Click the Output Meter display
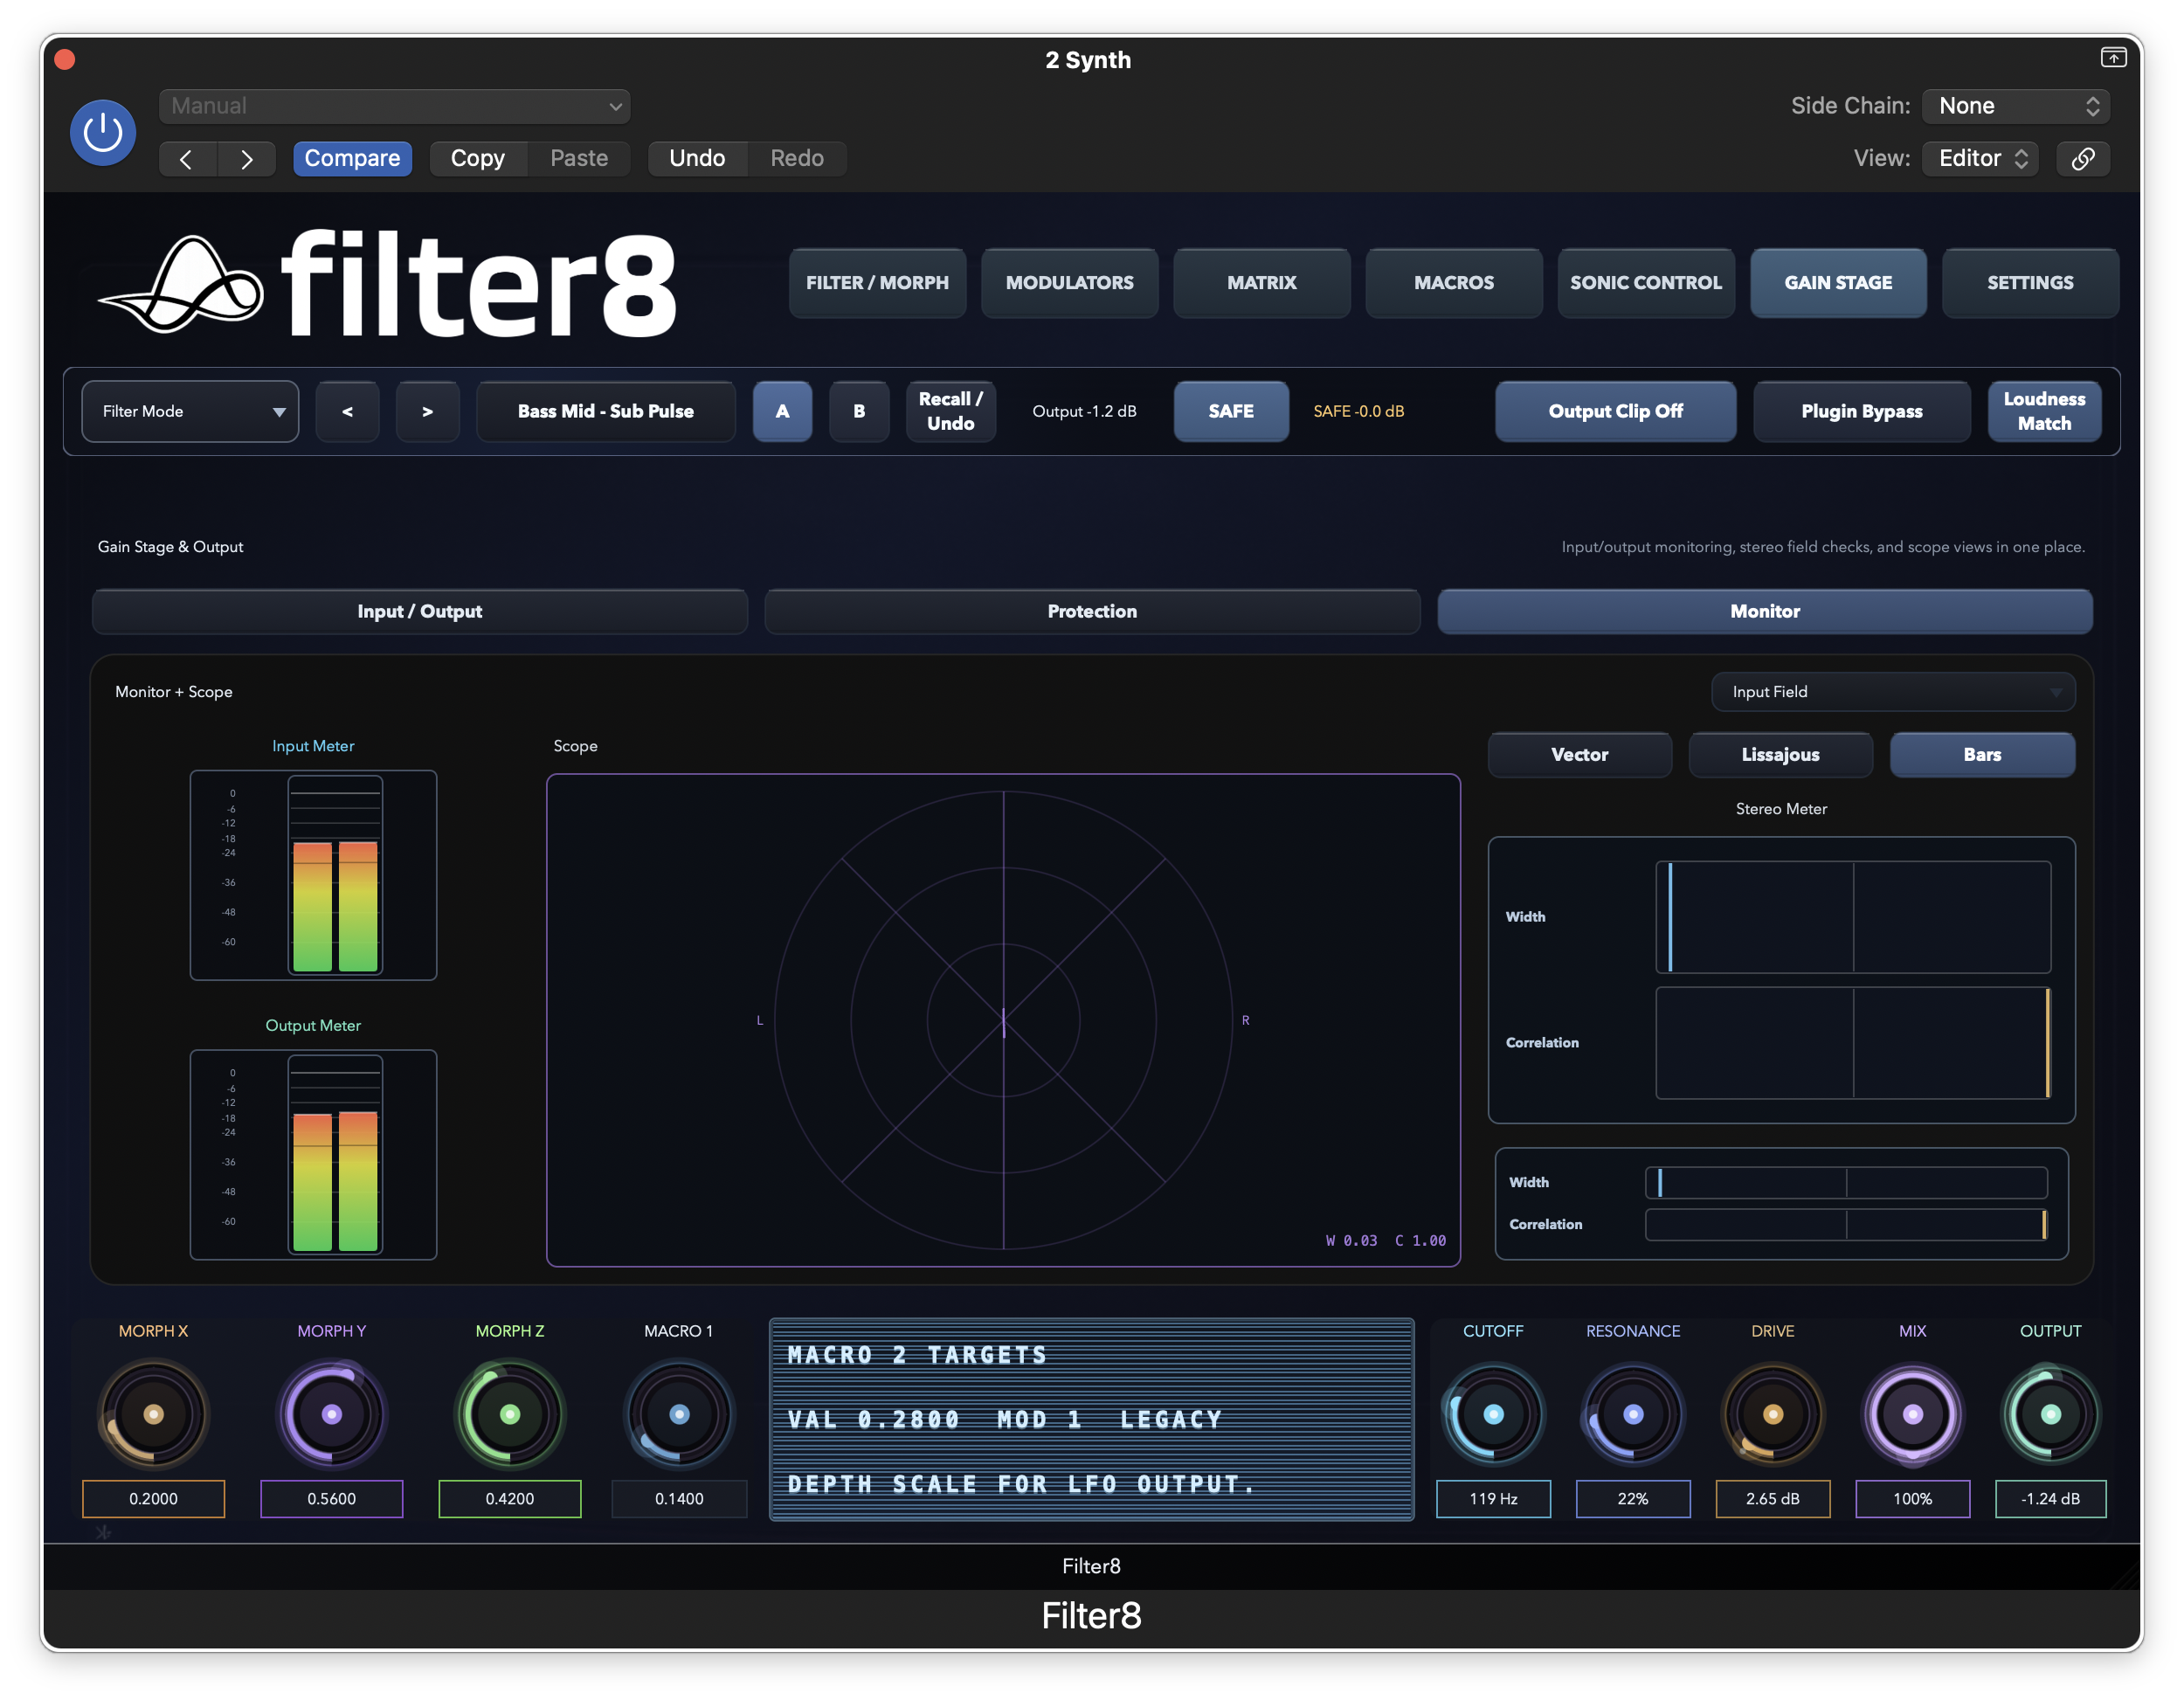 pos(314,1155)
